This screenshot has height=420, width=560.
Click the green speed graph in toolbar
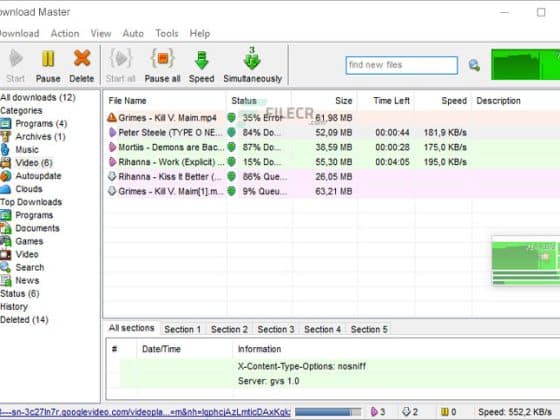point(525,65)
